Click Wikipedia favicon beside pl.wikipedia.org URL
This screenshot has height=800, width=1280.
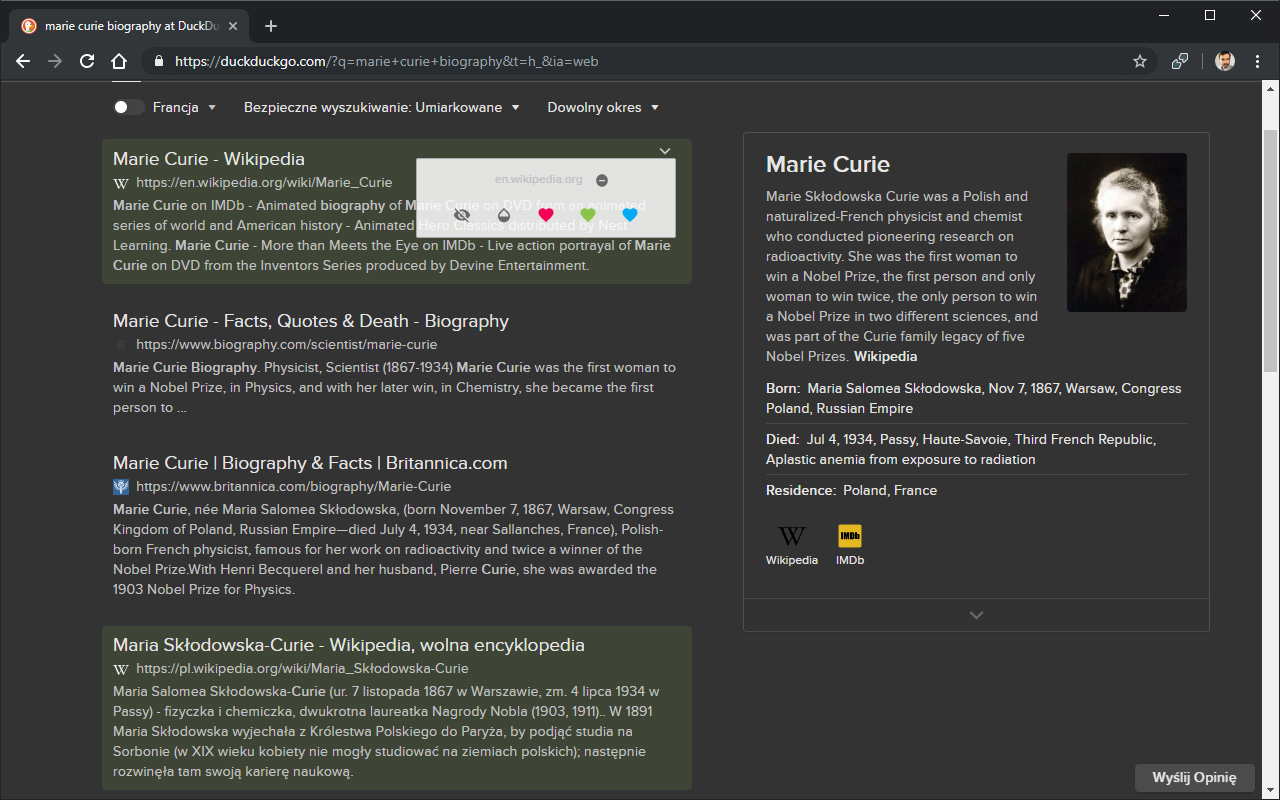pos(121,669)
